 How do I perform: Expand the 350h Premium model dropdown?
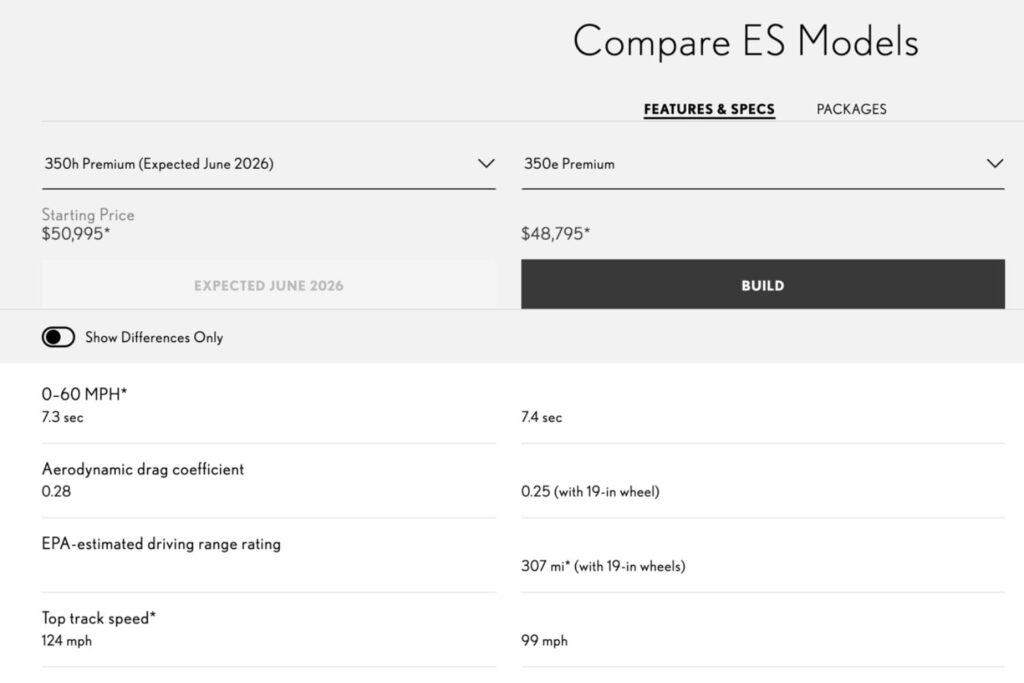[268, 164]
